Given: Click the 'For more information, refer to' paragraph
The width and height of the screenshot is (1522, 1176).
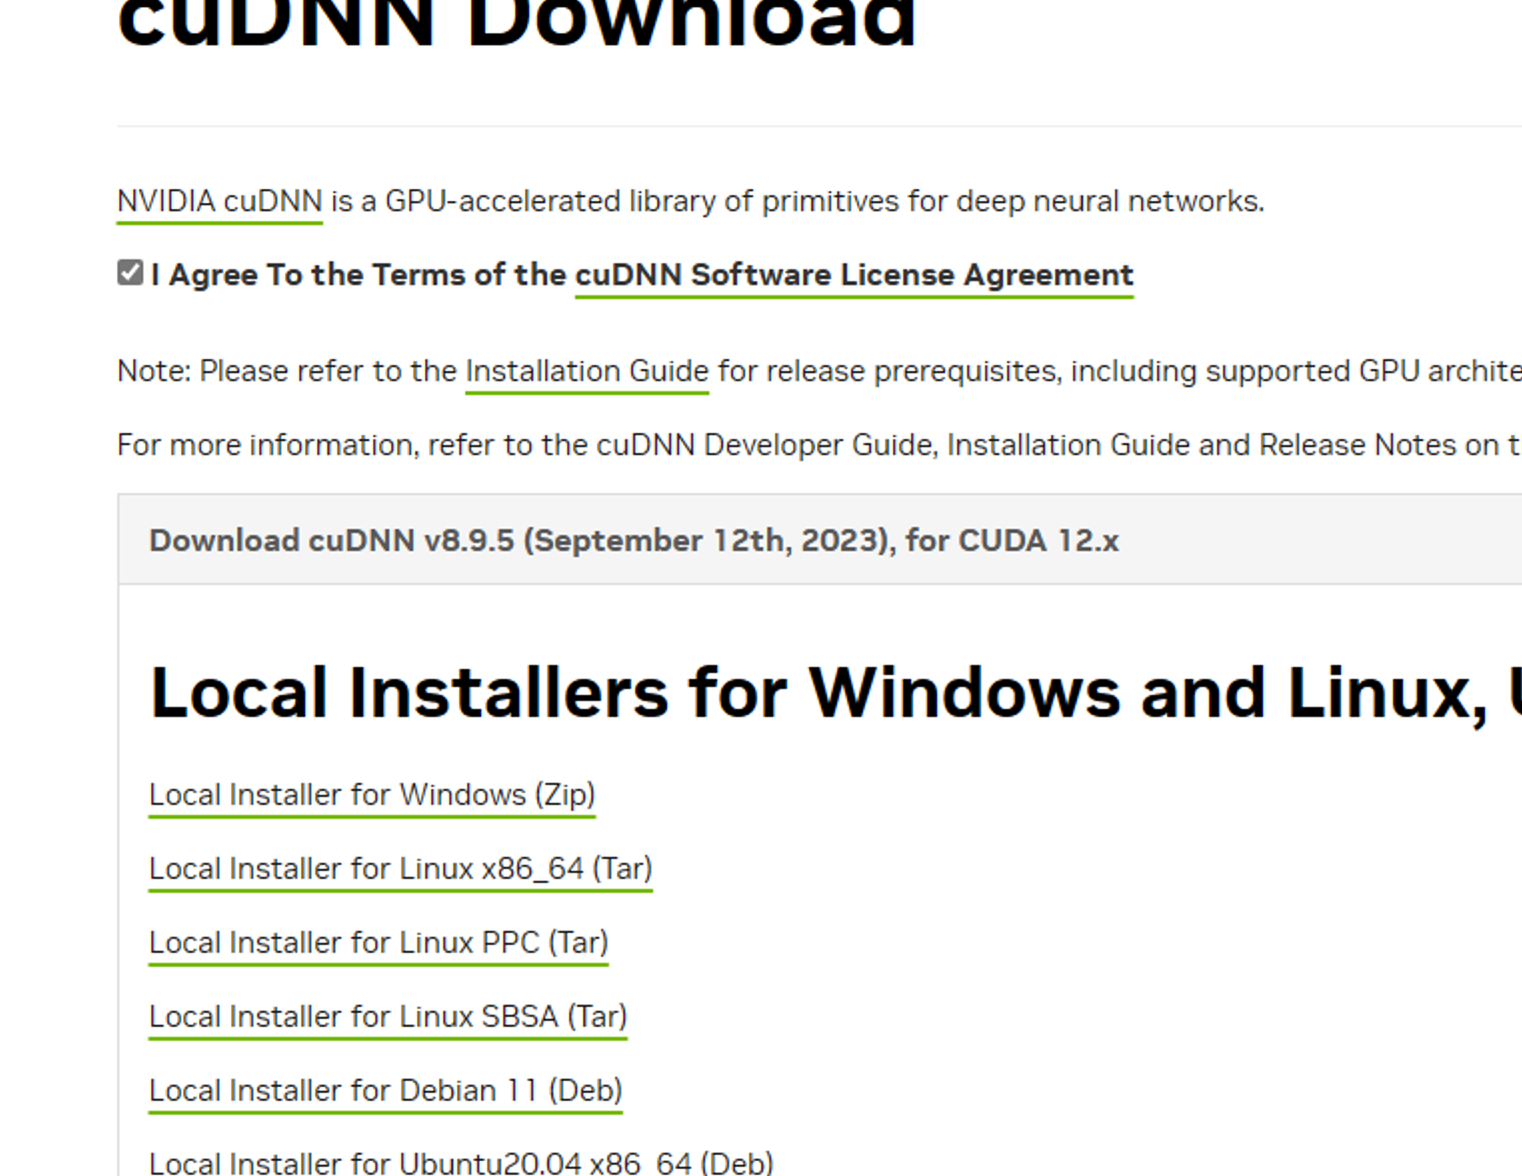Looking at the screenshot, I should point(819,445).
